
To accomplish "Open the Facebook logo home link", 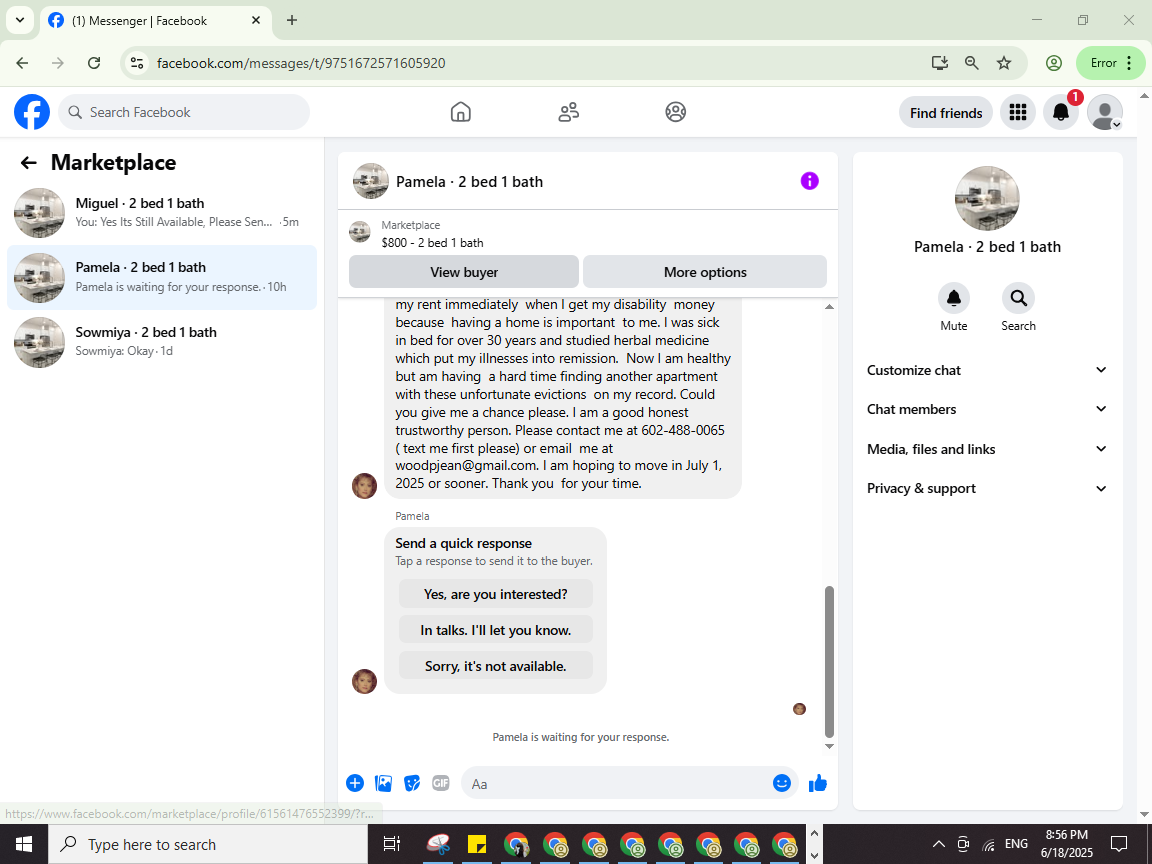I will (x=32, y=112).
